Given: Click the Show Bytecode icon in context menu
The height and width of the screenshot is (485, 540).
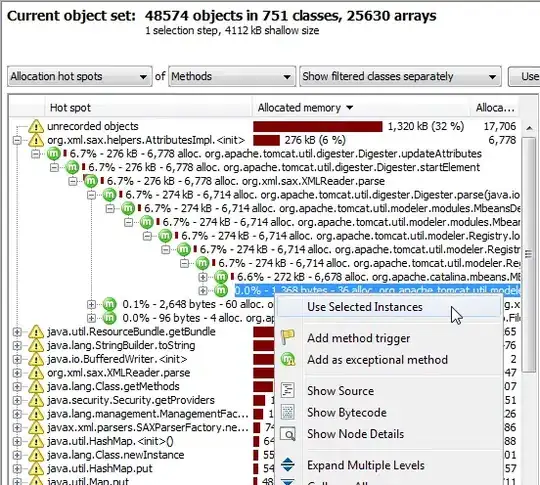Looking at the screenshot, I should pos(287,412).
